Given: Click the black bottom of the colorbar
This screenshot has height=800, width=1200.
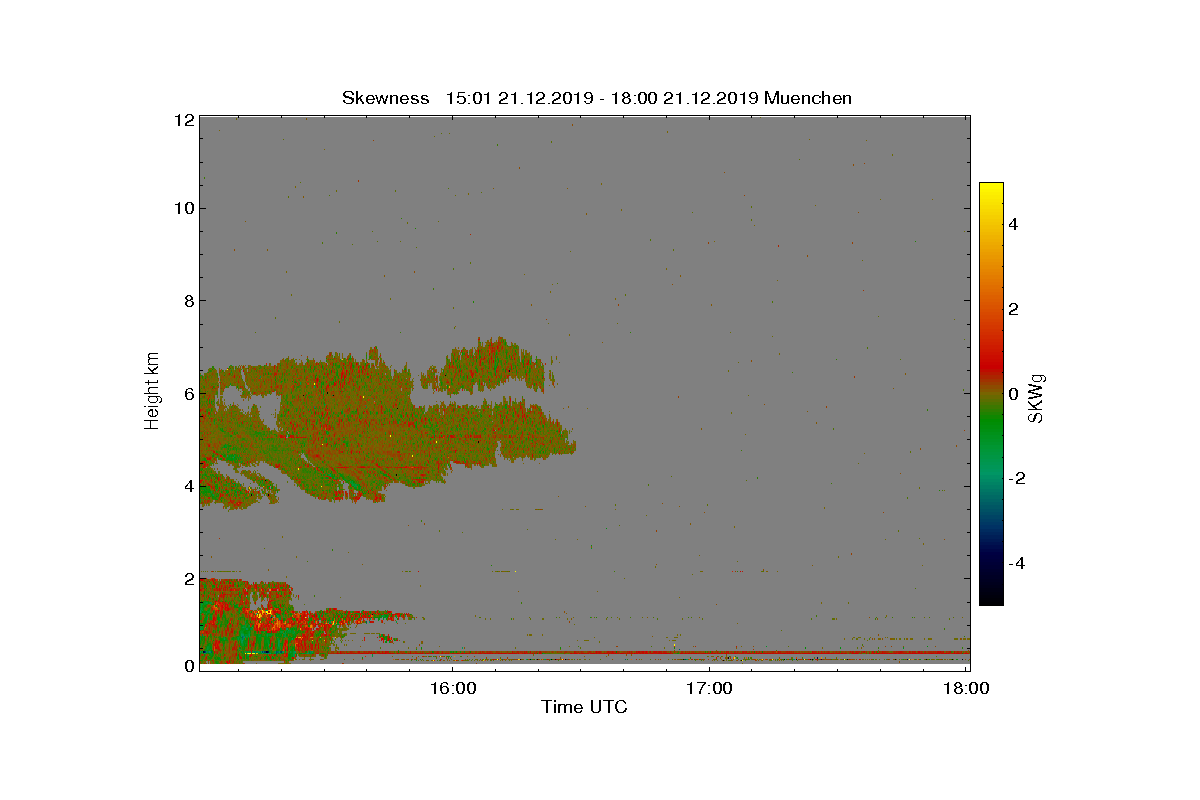Looking at the screenshot, I should click(x=991, y=597).
